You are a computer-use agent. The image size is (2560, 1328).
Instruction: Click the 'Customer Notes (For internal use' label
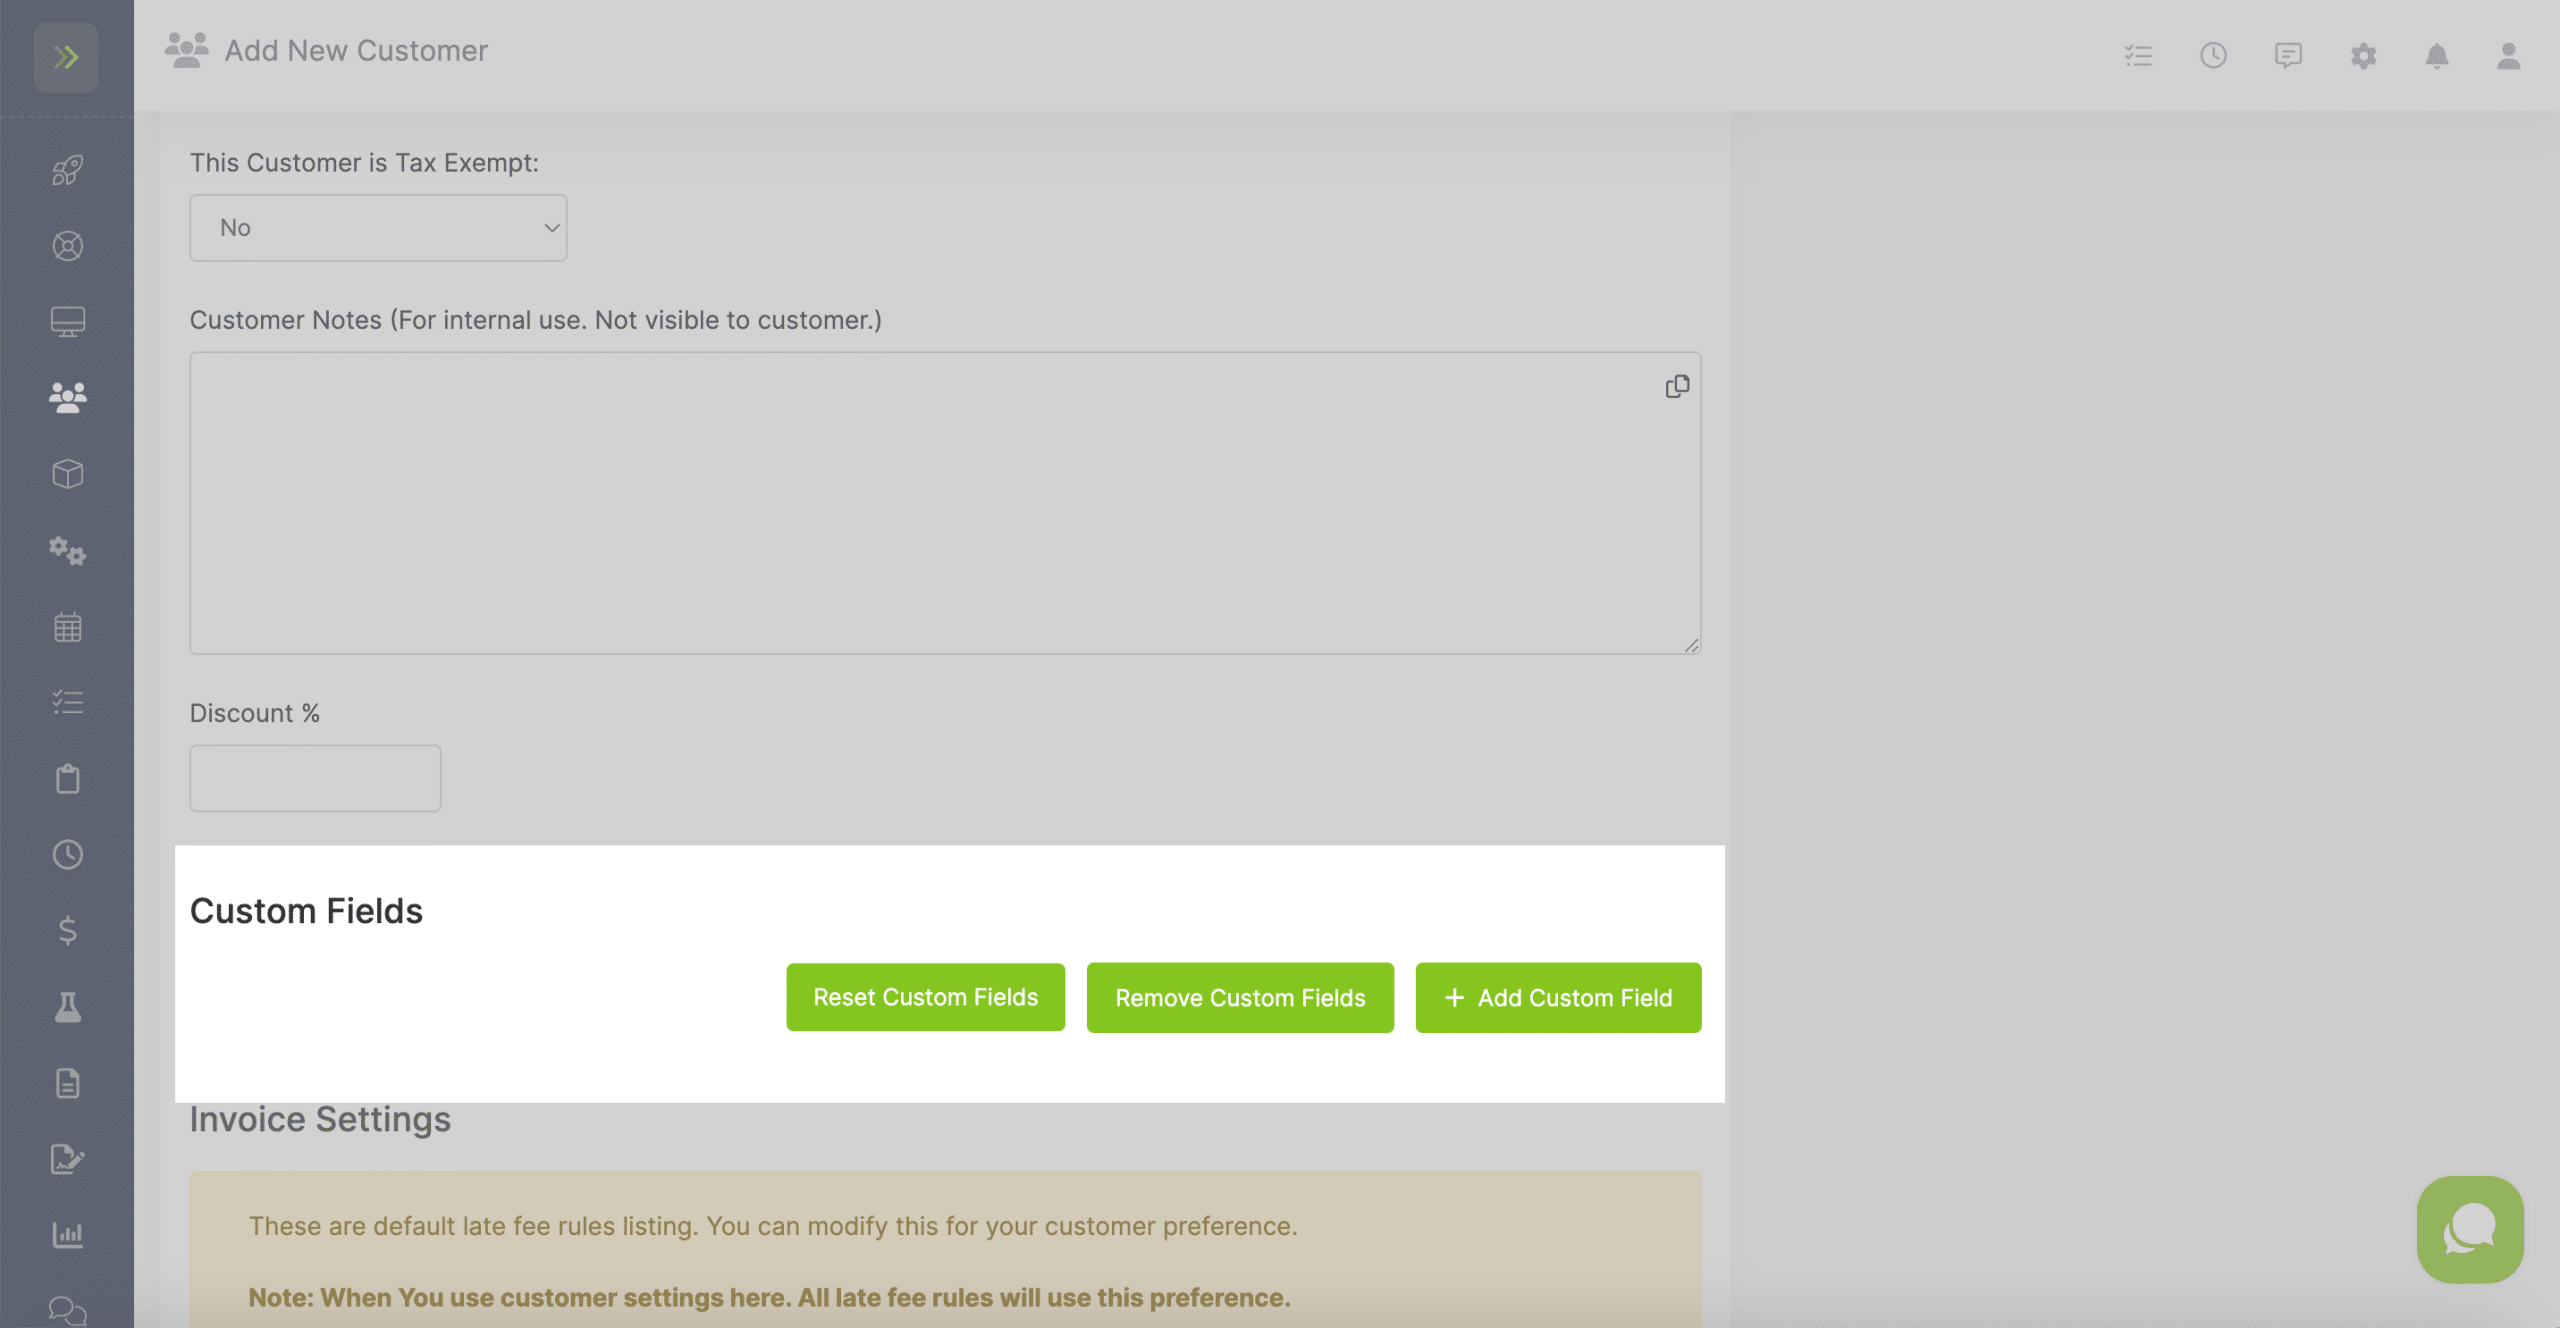[x=536, y=320]
